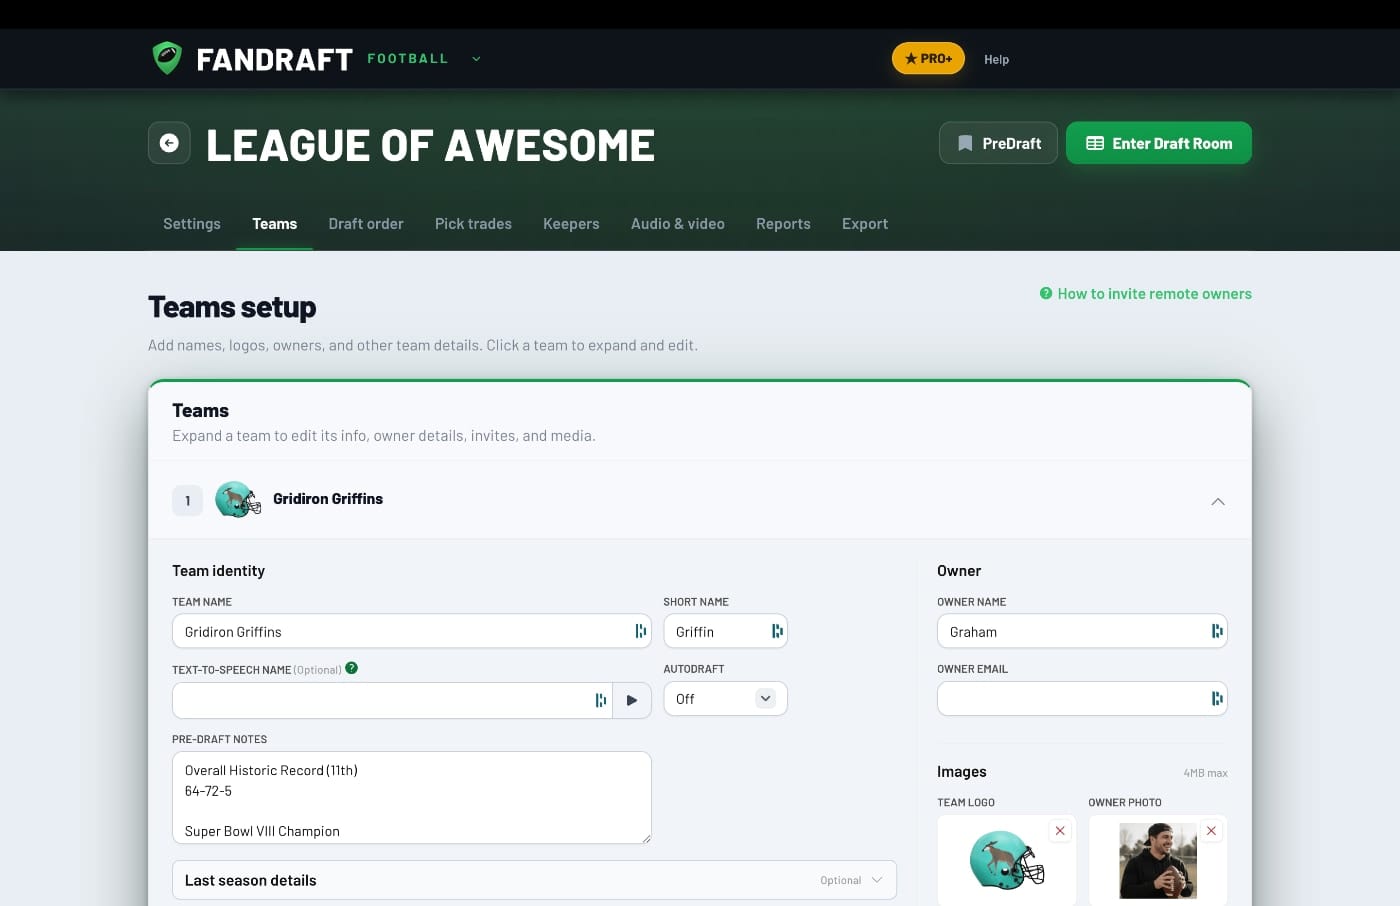
Task: Open the Pick trades tab
Action: click(x=473, y=224)
